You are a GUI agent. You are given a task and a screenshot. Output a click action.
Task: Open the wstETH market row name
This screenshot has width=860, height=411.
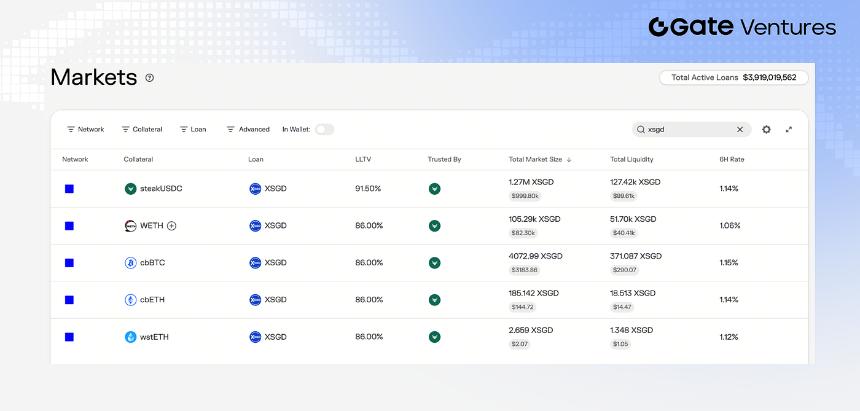[154, 337]
